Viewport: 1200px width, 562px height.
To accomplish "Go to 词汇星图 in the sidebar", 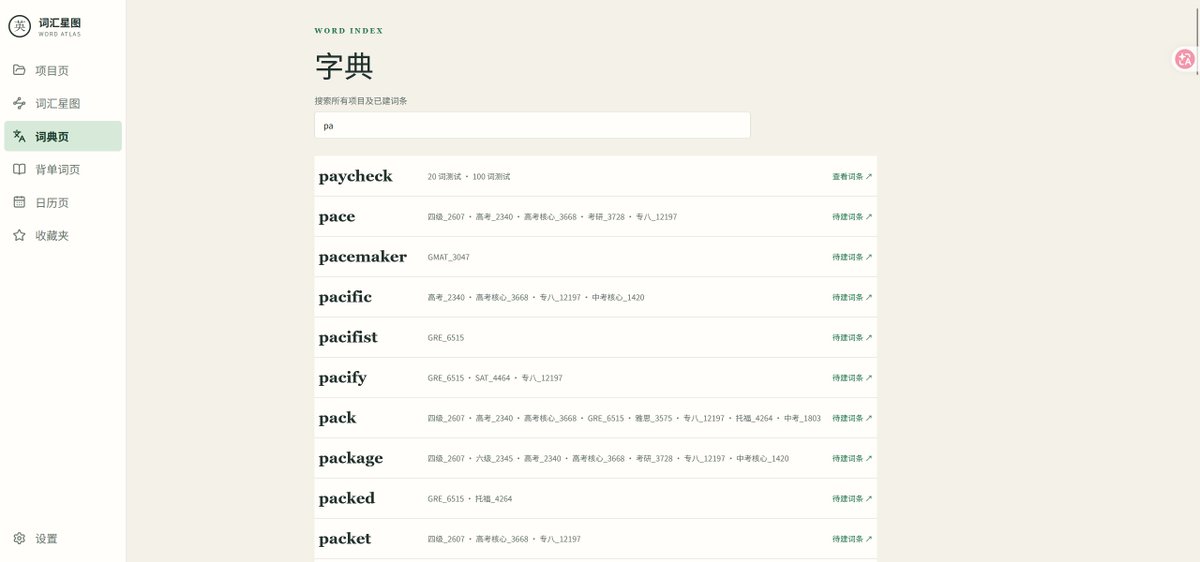I will (x=63, y=104).
